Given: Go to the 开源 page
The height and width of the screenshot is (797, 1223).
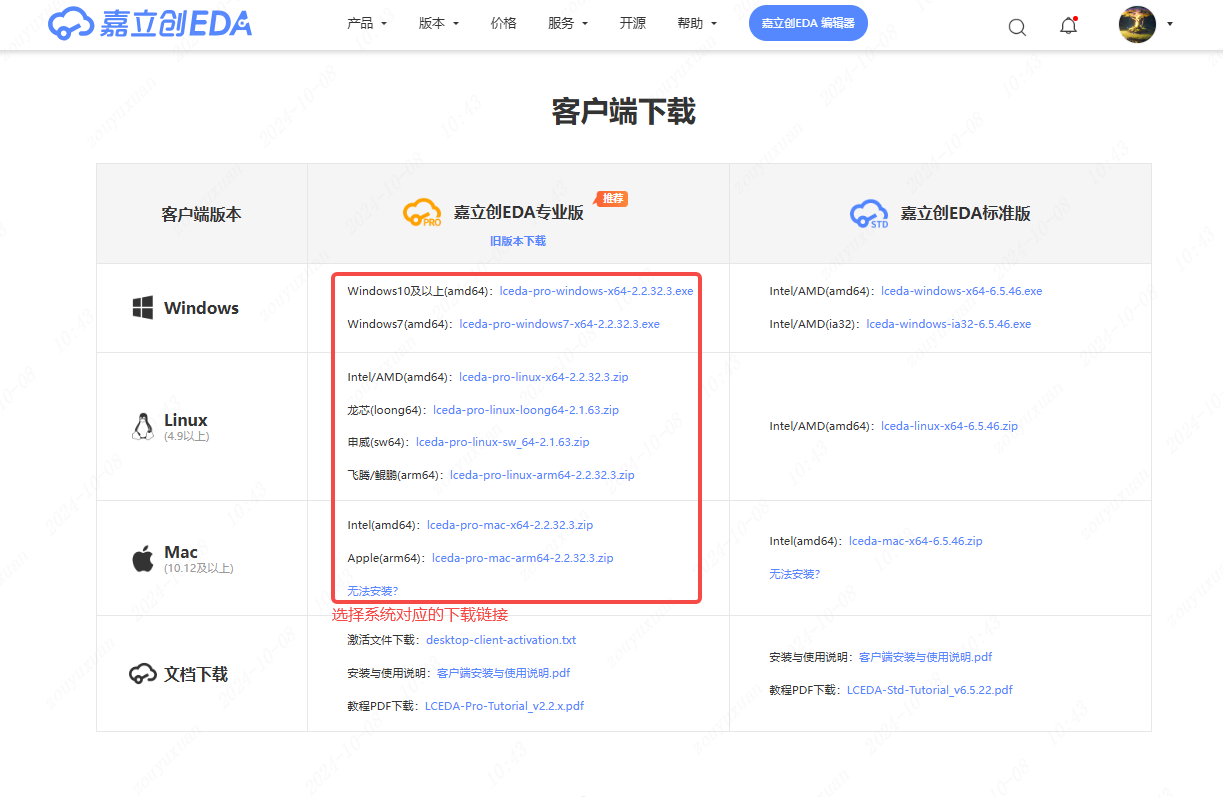Looking at the screenshot, I should (632, 24).
